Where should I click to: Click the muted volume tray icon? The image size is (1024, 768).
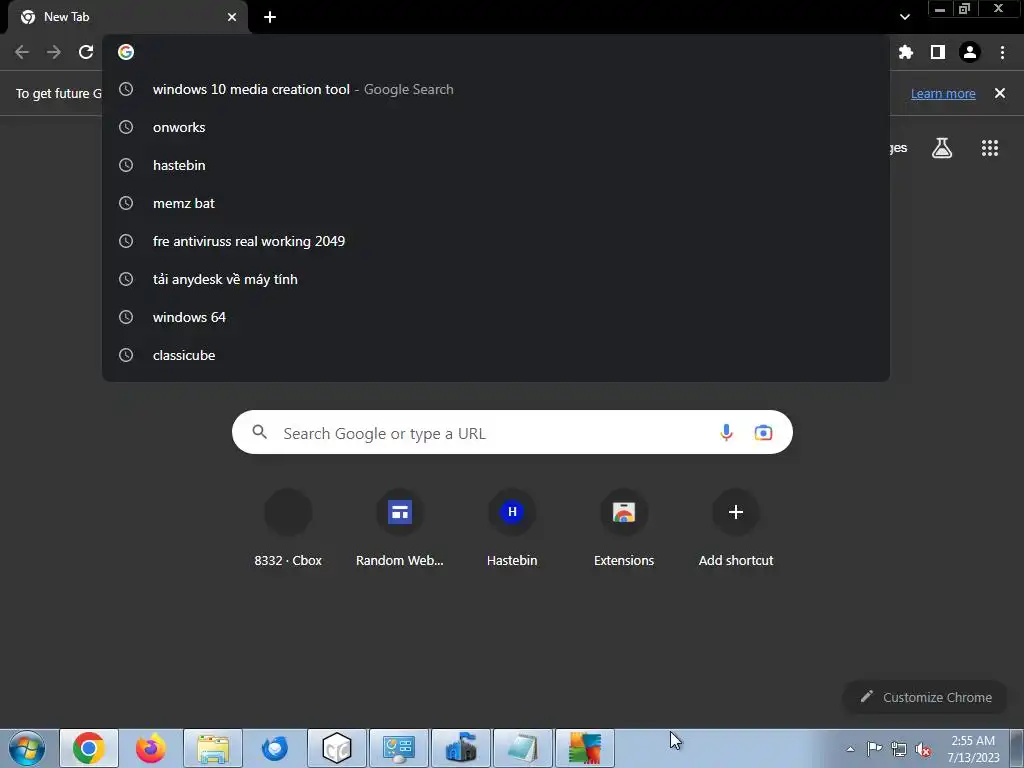click(x=923, y=749)
